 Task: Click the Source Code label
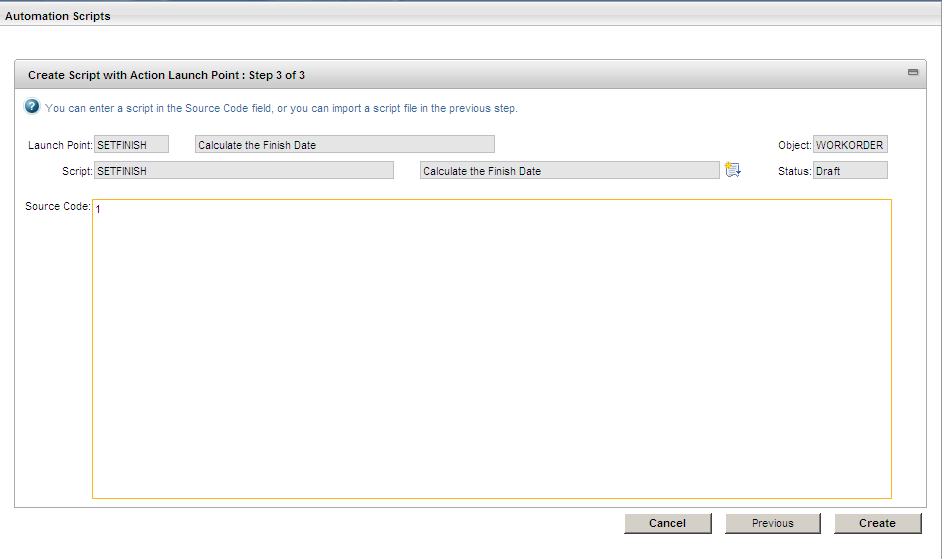point(58,206)
